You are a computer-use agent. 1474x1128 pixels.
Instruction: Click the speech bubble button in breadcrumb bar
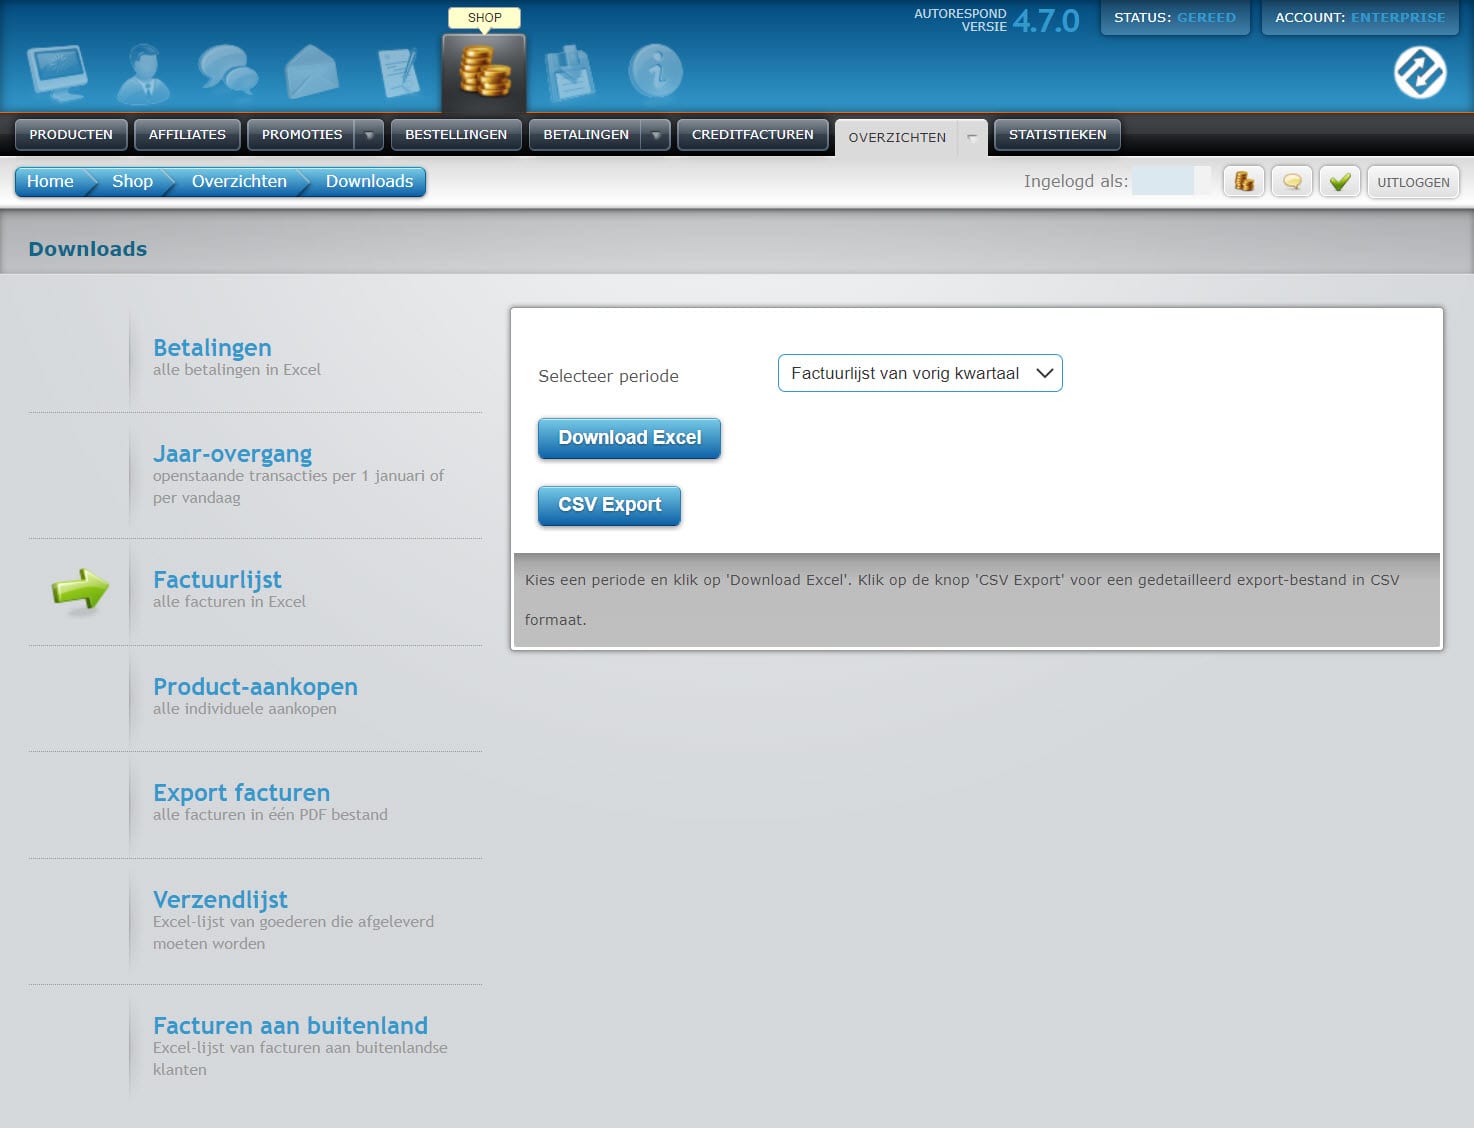pyautogui.click(x=1292, y=182)
